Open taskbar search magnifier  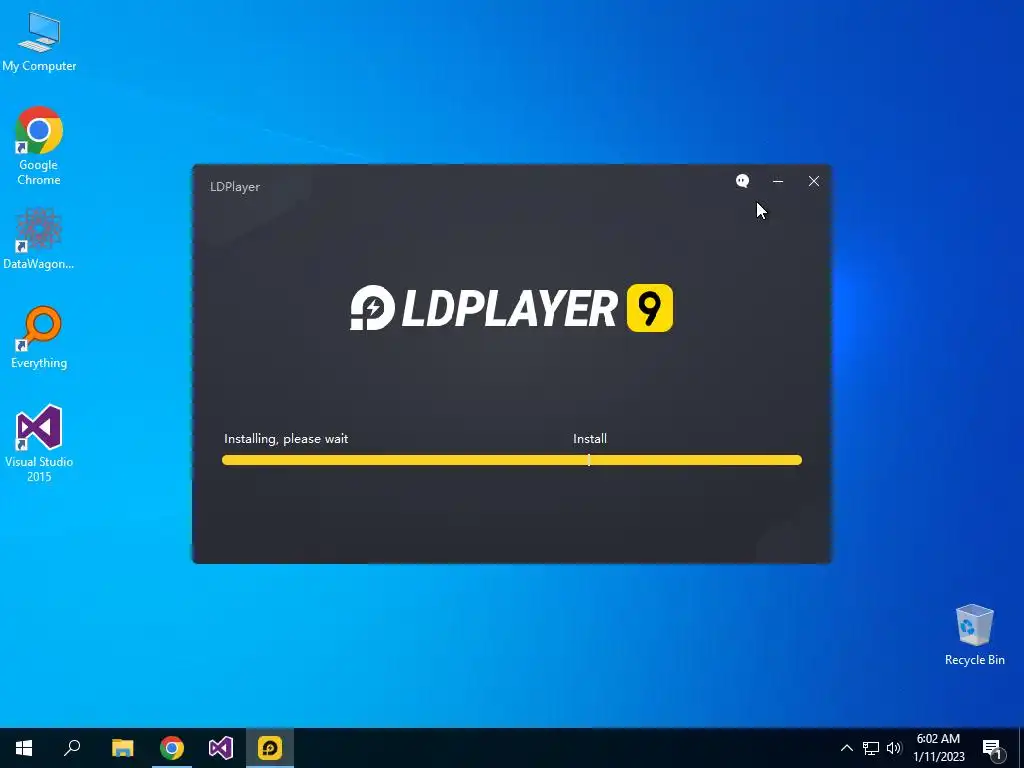[x=72, y=748]
